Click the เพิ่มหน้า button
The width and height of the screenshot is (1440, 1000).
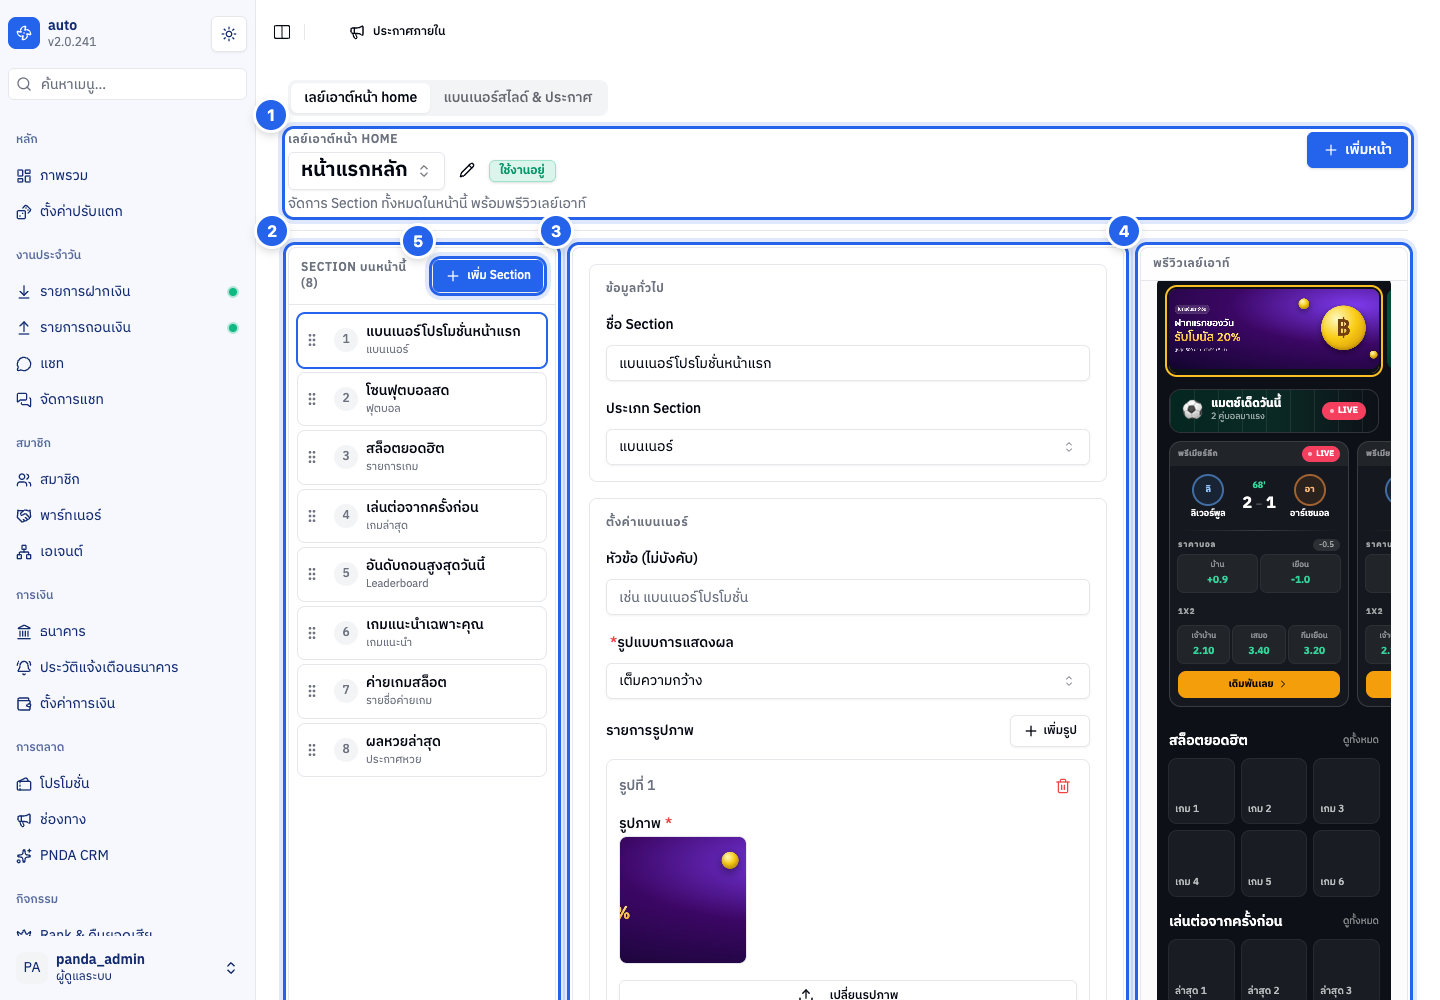[1358, 150]
